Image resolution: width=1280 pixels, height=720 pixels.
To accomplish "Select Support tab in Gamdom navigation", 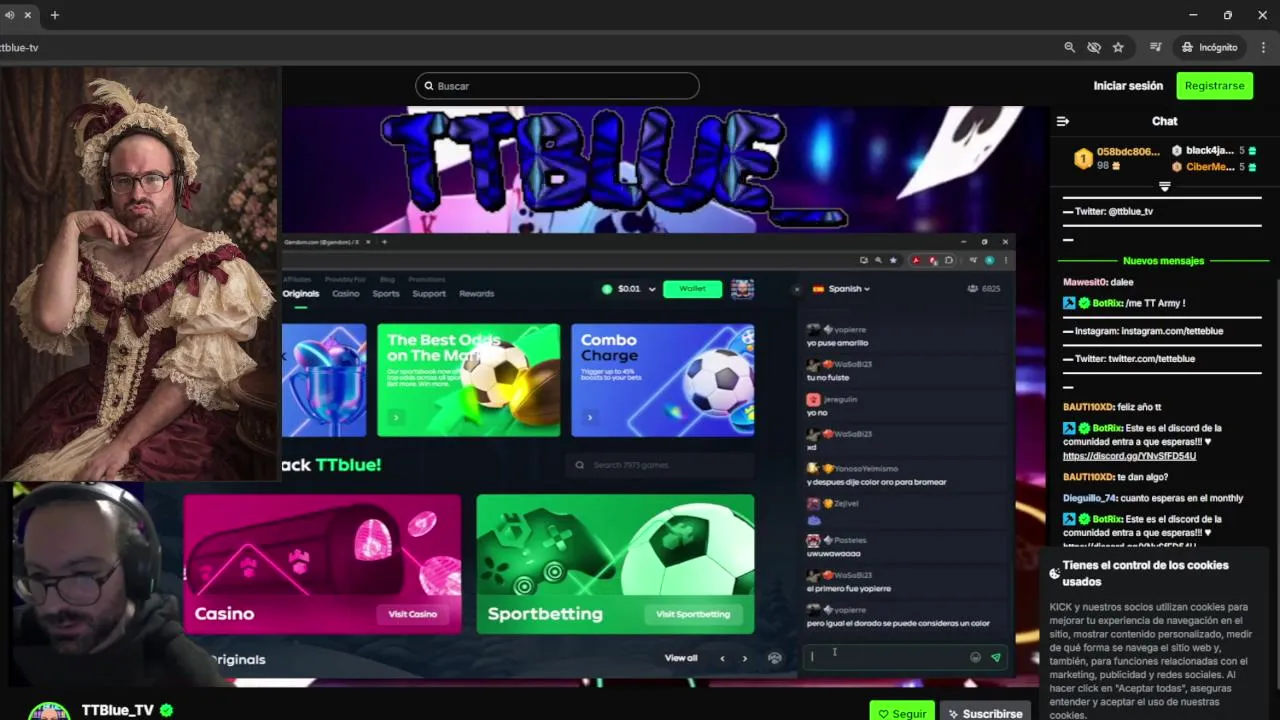I will pyautogui.click(x=429, y=293).
